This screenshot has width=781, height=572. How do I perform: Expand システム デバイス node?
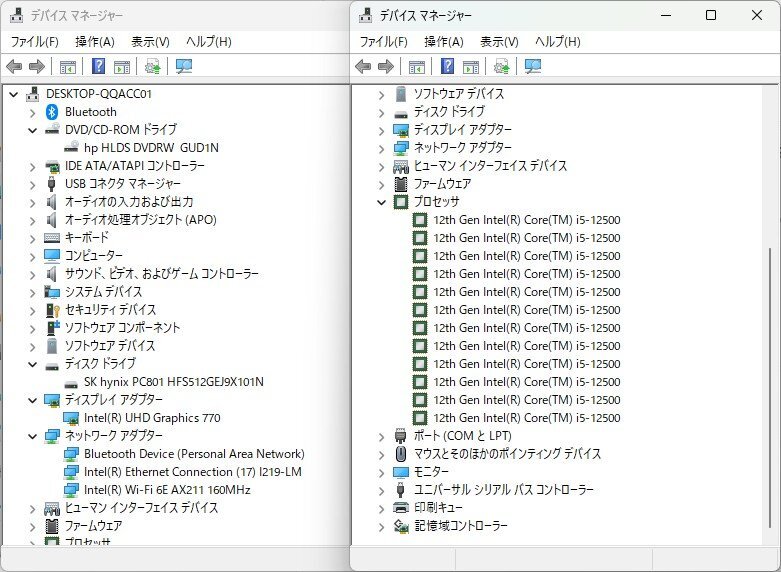(33, 292)
